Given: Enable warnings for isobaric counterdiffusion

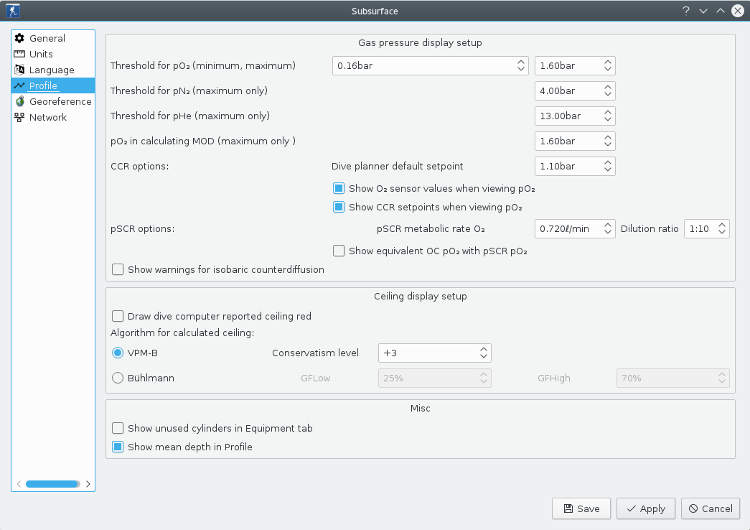Looking at the screenshot, I should [118, 269].
